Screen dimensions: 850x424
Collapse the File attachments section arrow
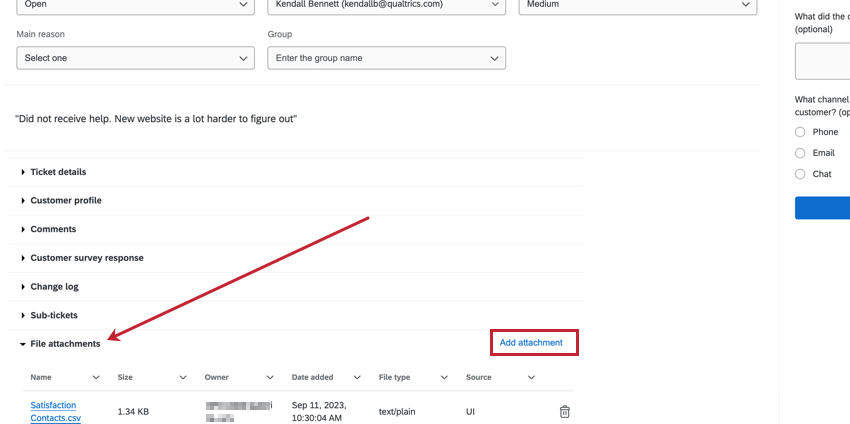click(23, 344)
